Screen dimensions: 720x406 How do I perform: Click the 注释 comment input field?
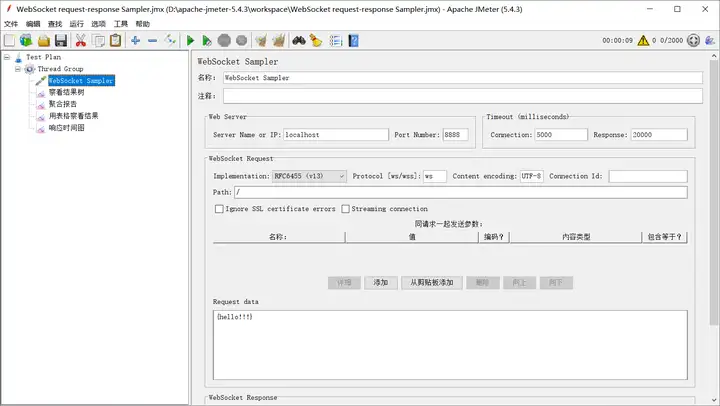coord(463,96)
